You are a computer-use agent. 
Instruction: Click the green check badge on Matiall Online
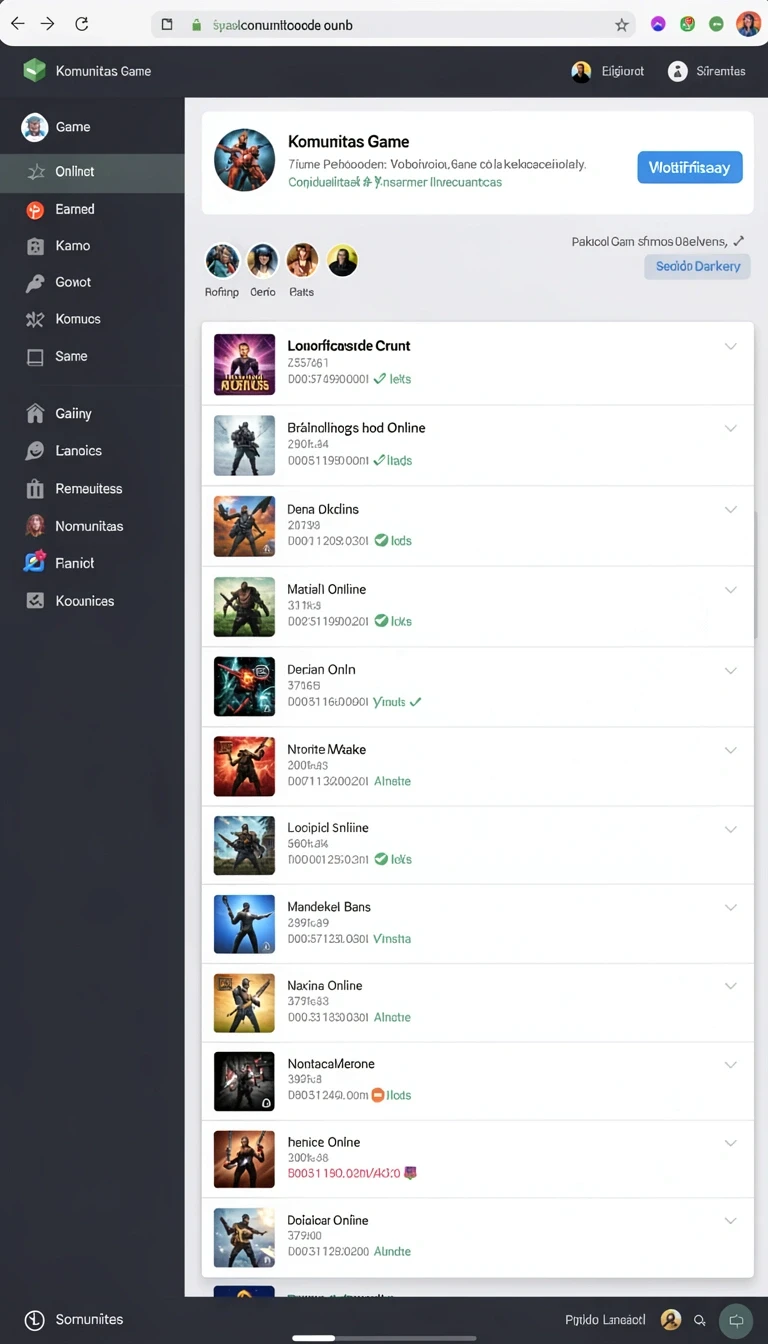click(381, 620)
